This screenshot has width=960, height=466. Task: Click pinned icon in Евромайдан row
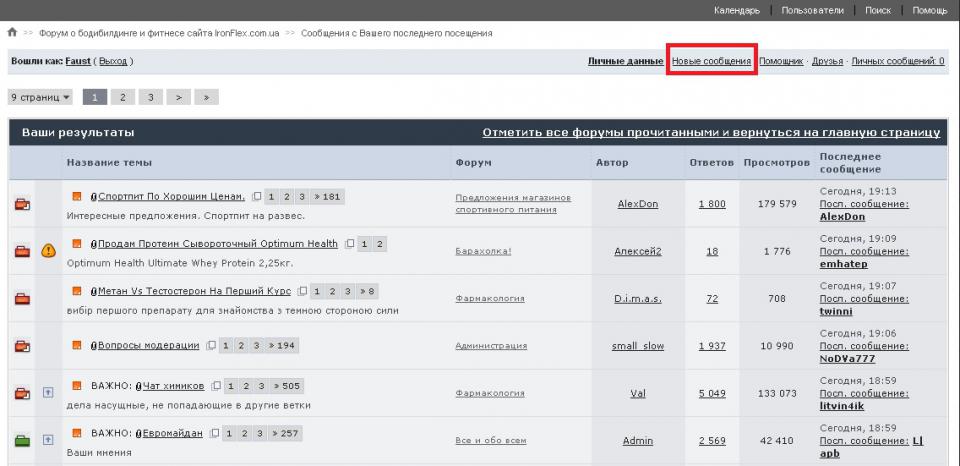point(48,440)
